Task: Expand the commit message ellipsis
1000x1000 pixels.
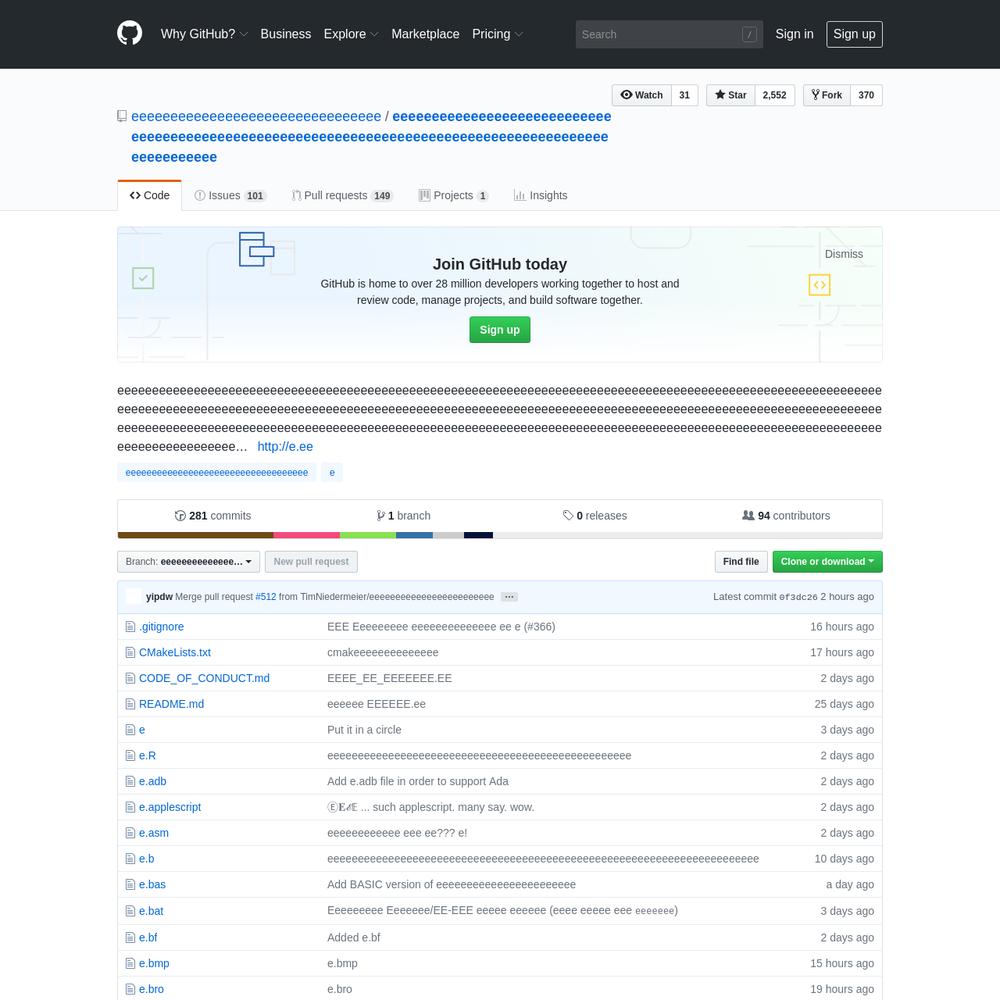Action: click(509, 597)
